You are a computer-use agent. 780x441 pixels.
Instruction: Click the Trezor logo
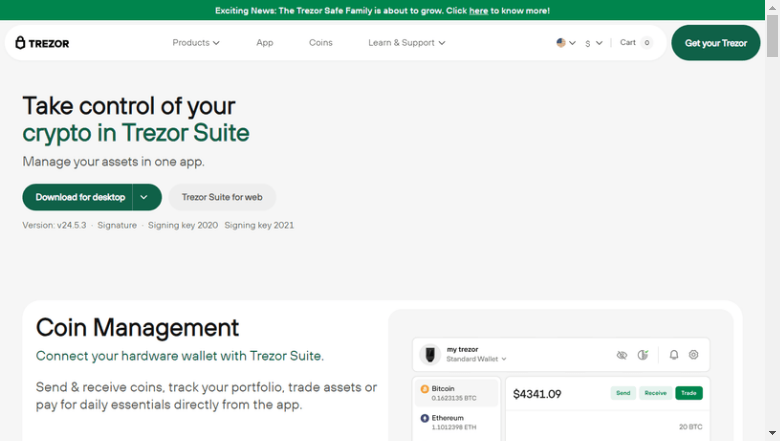click(42, 43)
